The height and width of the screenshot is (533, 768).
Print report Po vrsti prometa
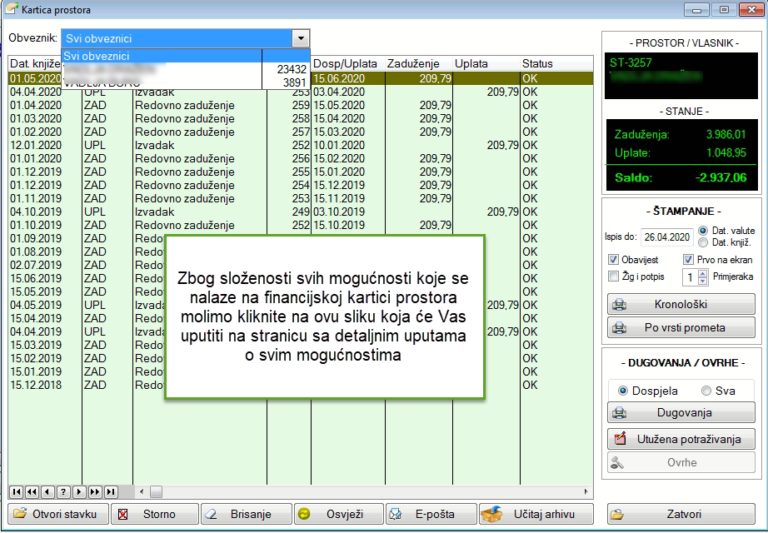pyautogui.click(x=681, y=328)
